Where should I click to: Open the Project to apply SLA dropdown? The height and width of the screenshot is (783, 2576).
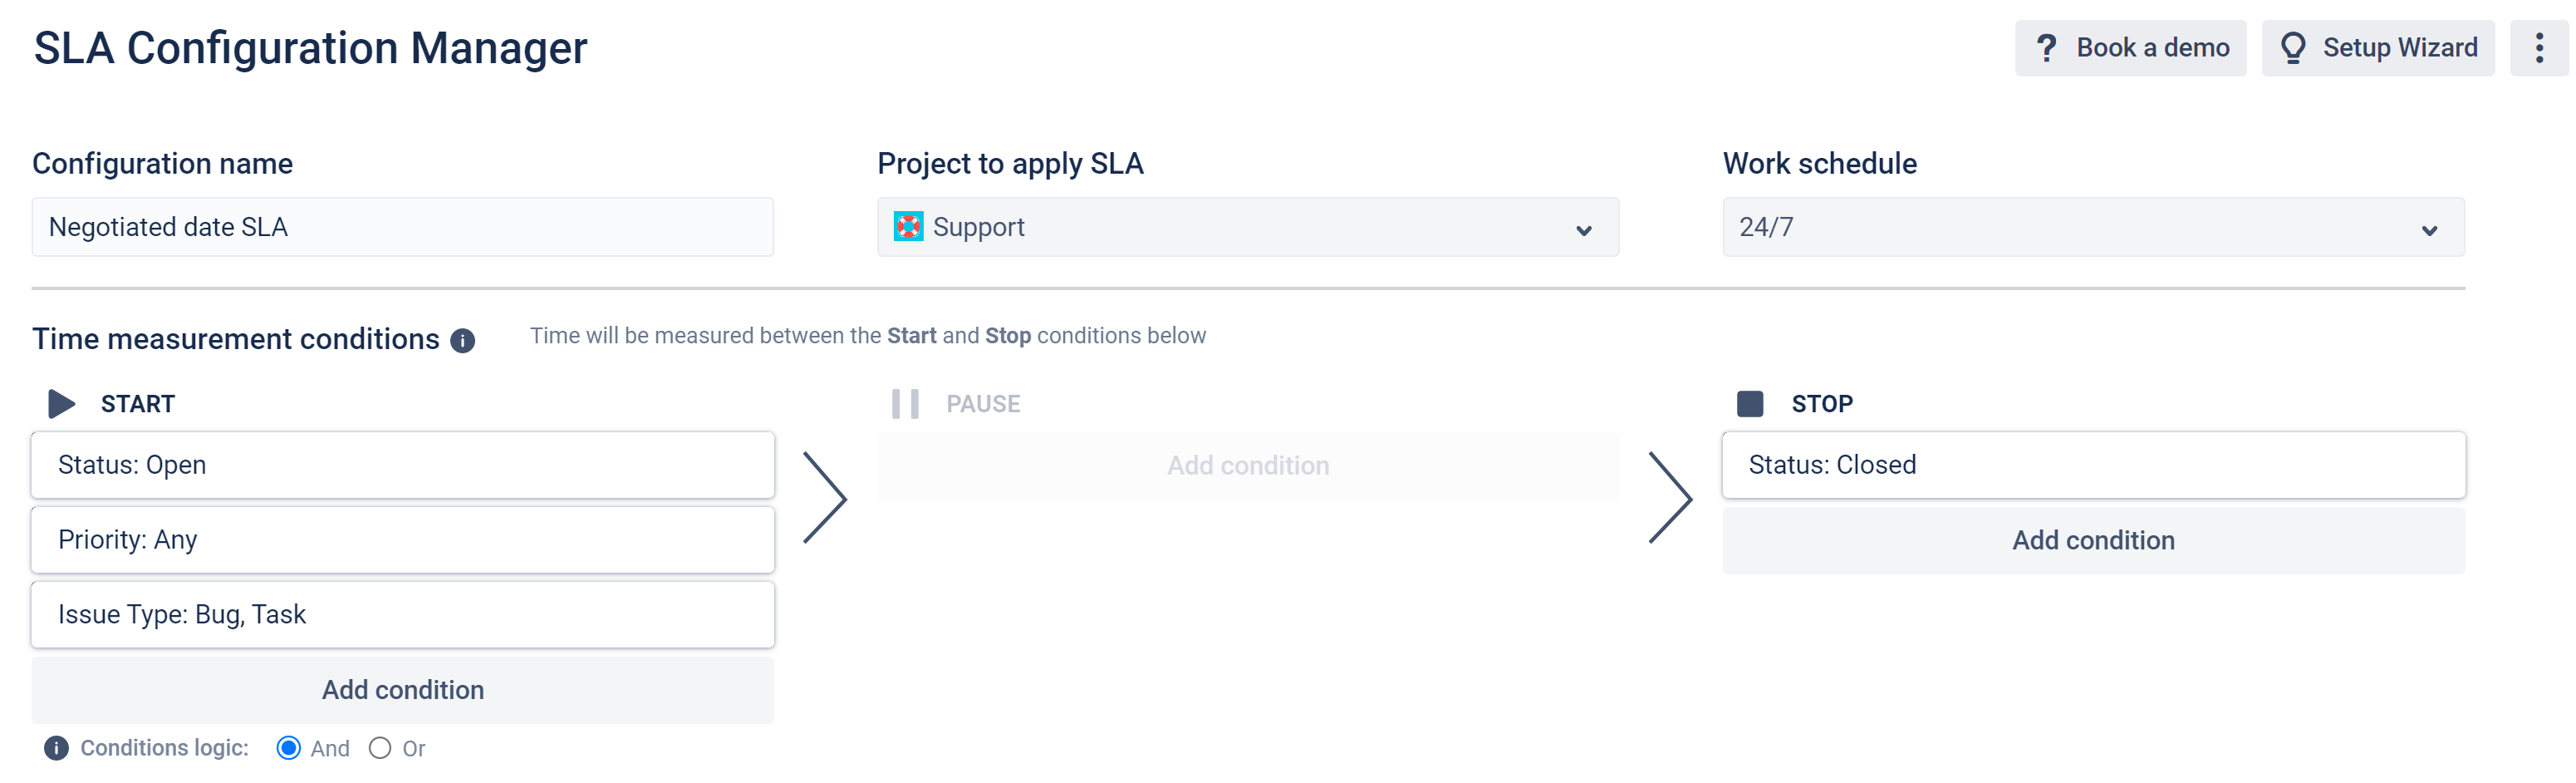pos(1247,228)
